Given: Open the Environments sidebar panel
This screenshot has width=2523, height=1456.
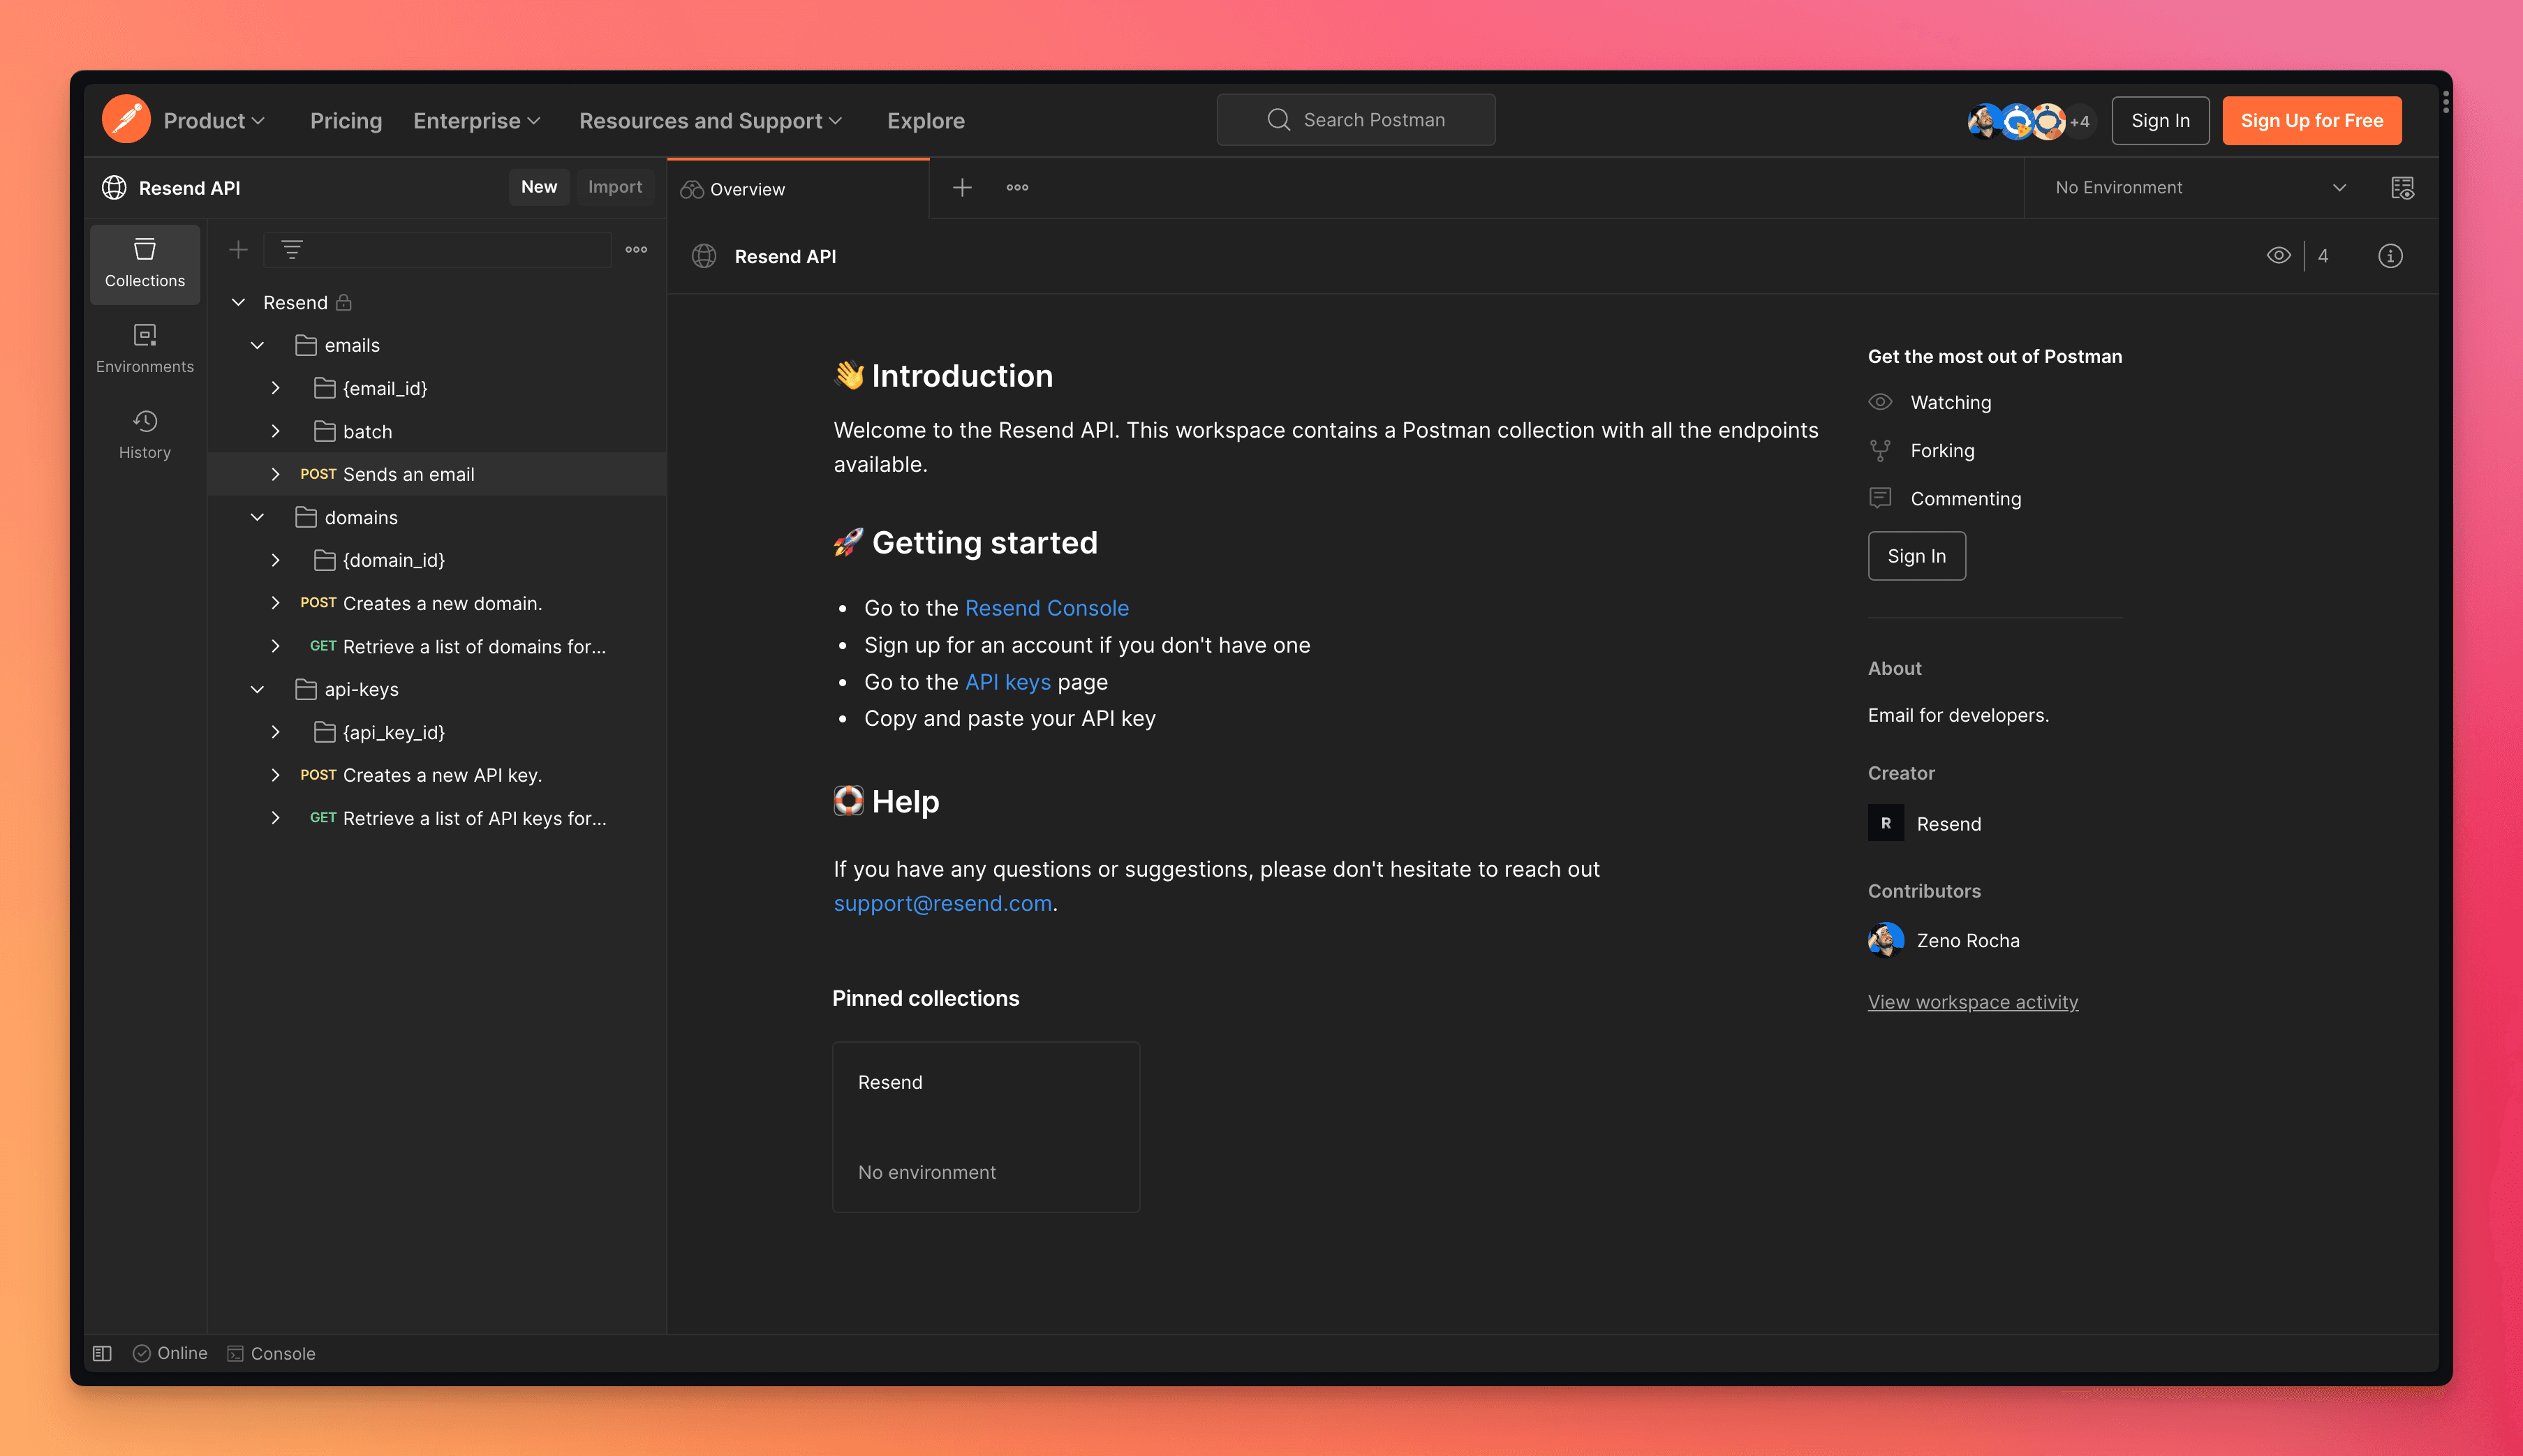Looking at the screenshot, I should (x=144, y=347).
